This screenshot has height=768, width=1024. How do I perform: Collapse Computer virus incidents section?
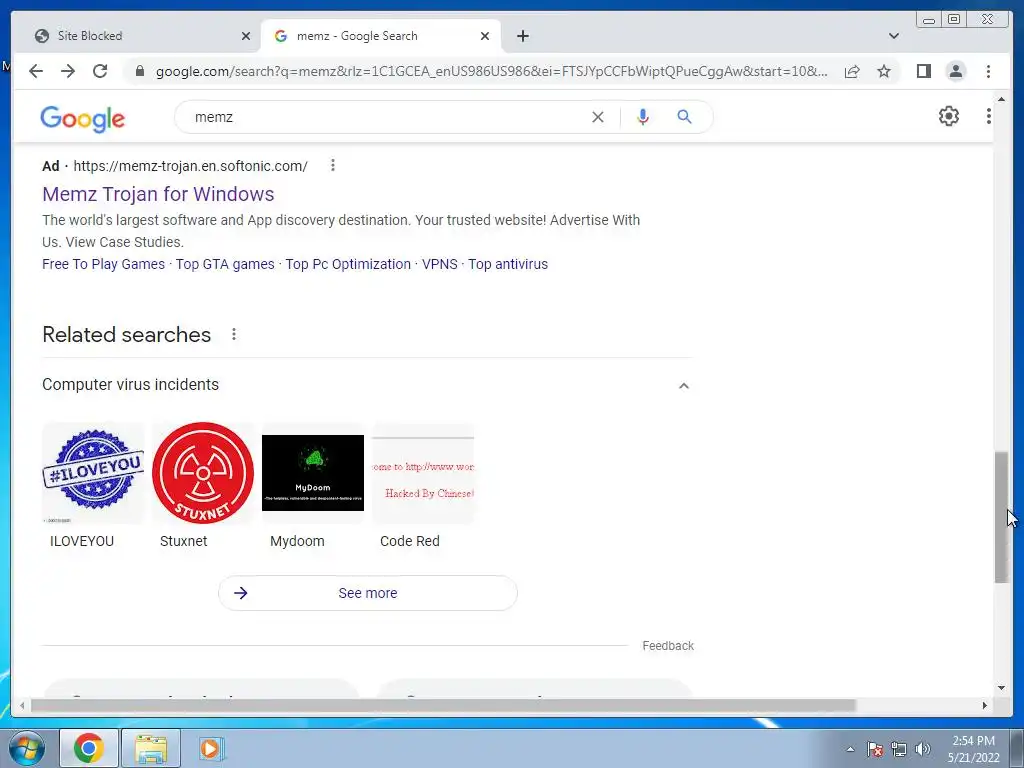click(x=683, y=385)
